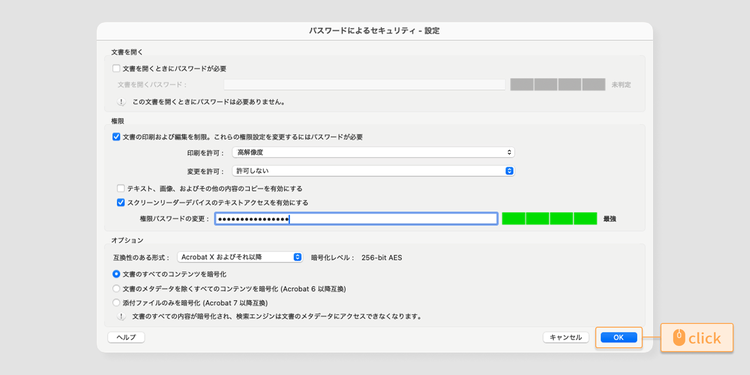
Task: Select encrypt all except metadata radio option
Action: pyautogui.click(x=116, y=288)
